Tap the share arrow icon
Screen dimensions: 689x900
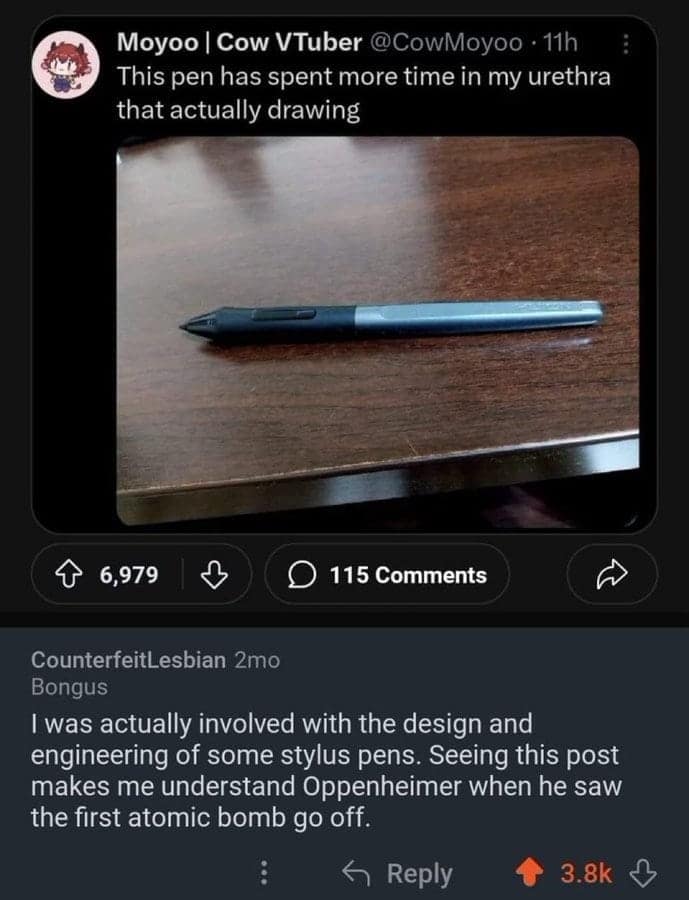[x=611, y=574]
